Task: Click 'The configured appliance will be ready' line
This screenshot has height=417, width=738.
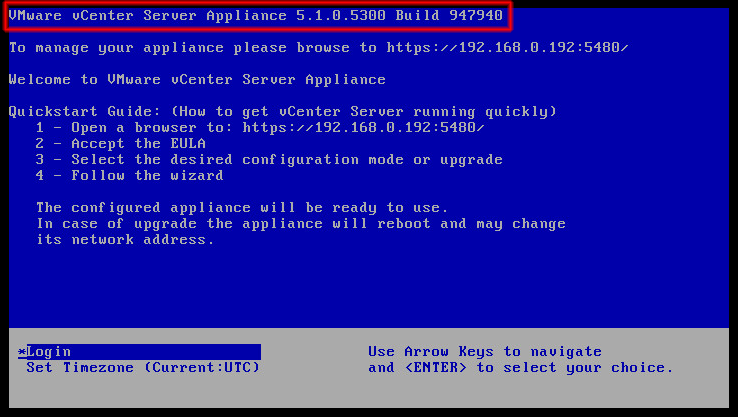Action: [242, 208]
